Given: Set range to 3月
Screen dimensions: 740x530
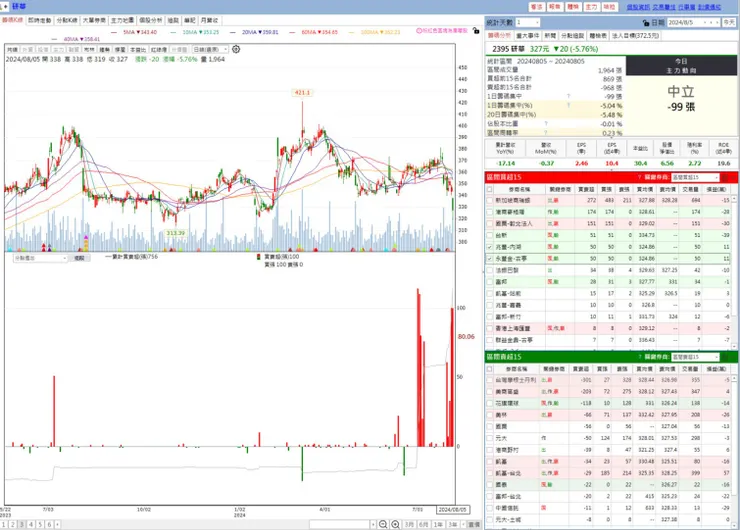Looking at the screenshot, I should [409, 524].
